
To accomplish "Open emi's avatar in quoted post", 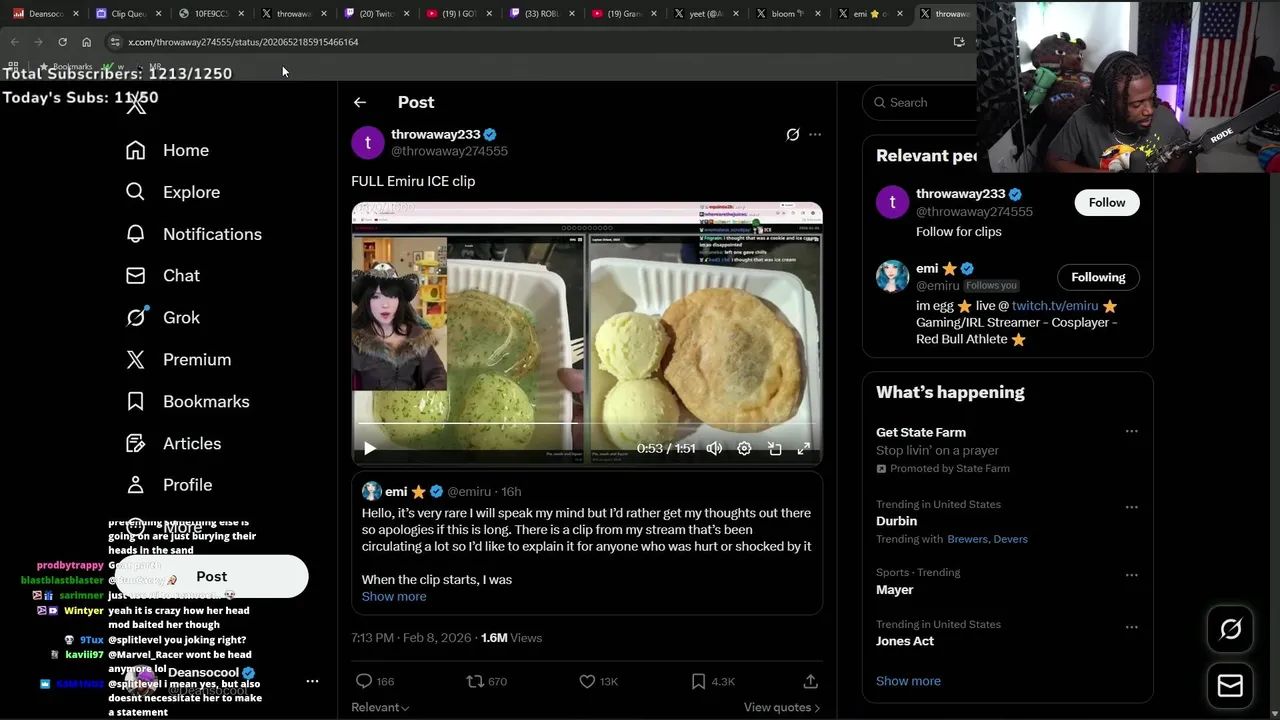I will [x=372, y=491].
